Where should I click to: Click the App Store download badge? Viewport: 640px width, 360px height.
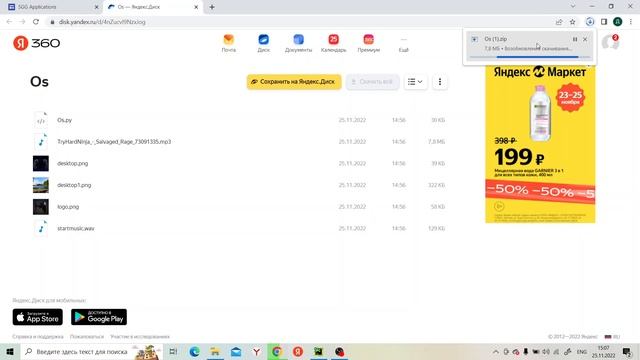[38, 317]
